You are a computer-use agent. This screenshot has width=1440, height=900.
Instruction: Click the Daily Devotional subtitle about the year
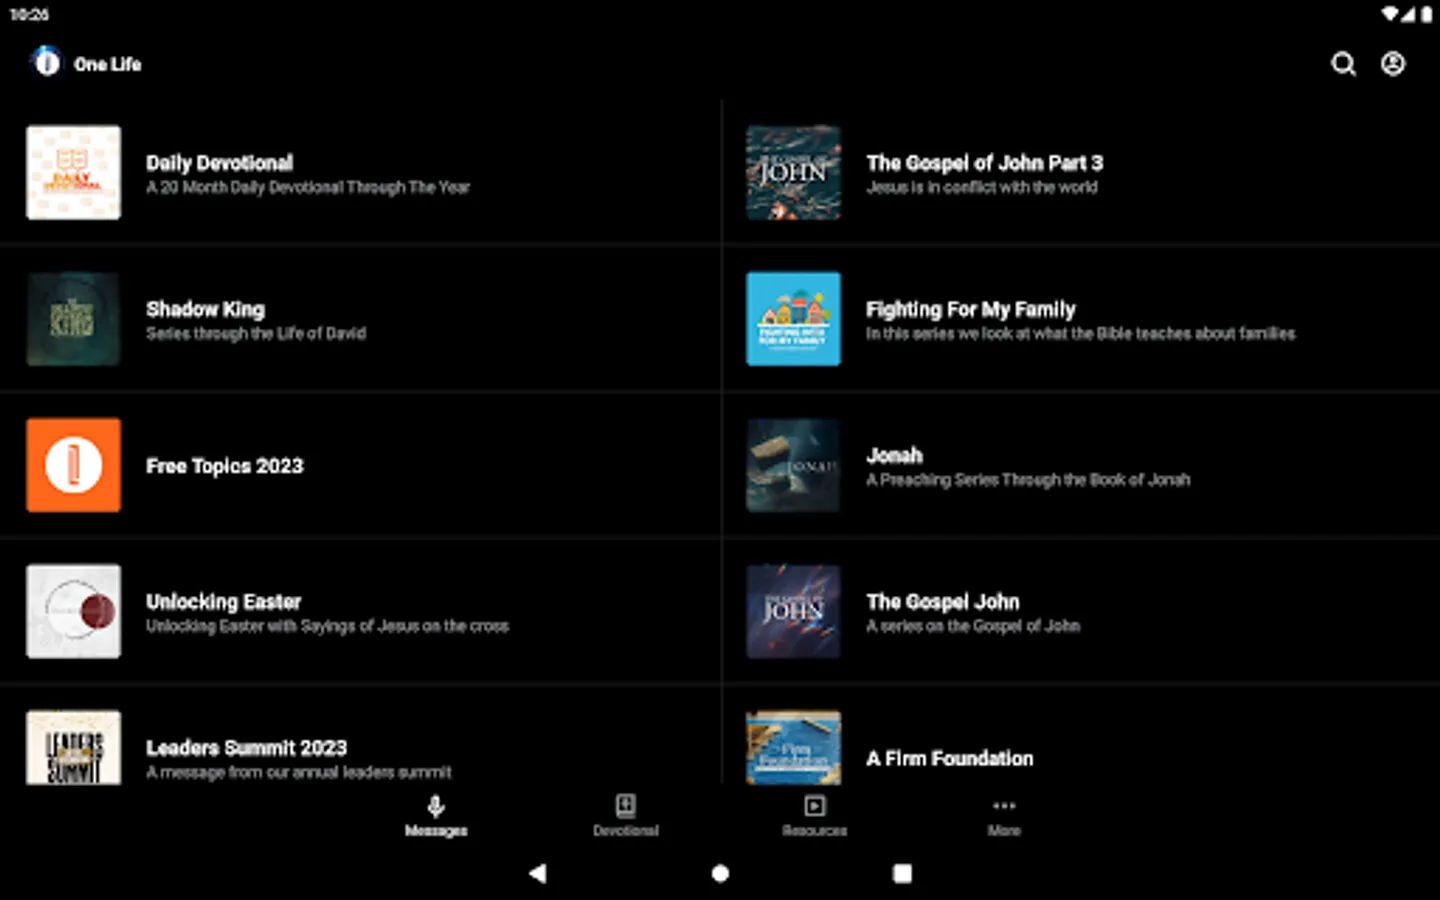coord(308,187)
